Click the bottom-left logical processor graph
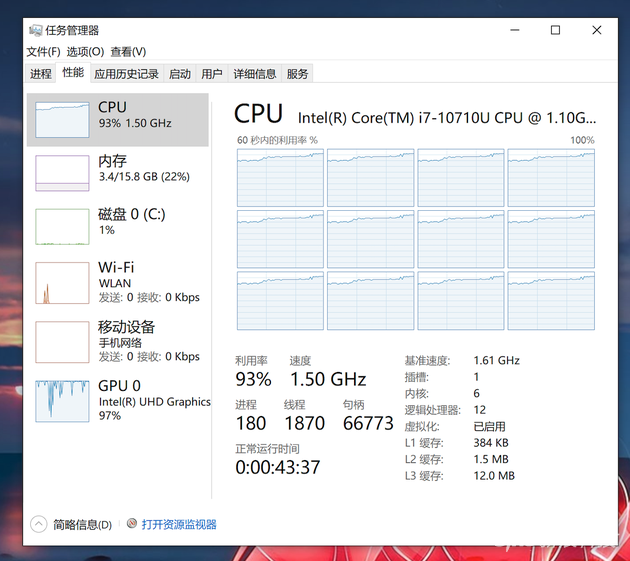This screenshot has height=561, width=630. [x=280, y=301]
